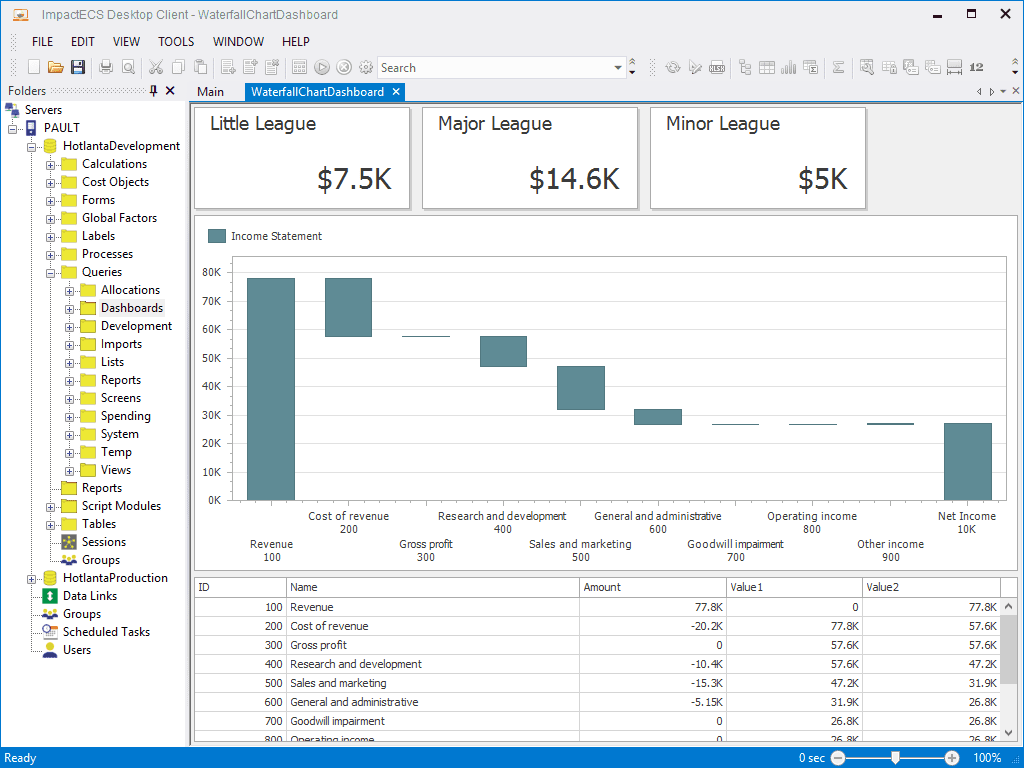Click the scissors Cut icon

[156, 67]
